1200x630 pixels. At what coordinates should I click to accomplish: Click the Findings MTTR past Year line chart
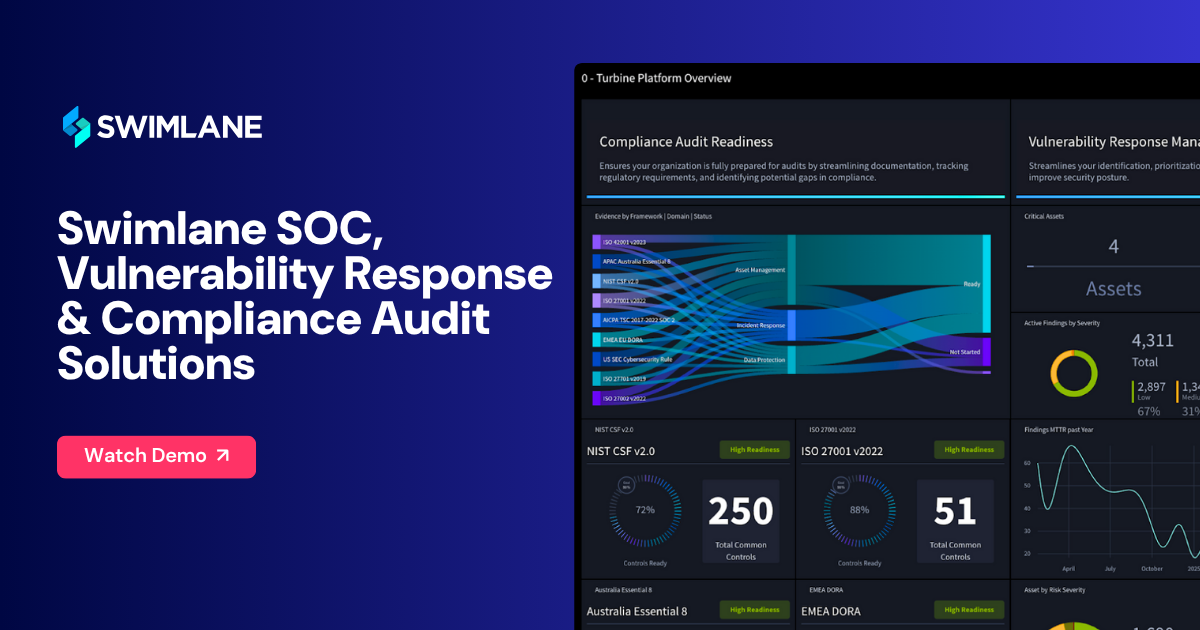click(x=1110, y=505)
